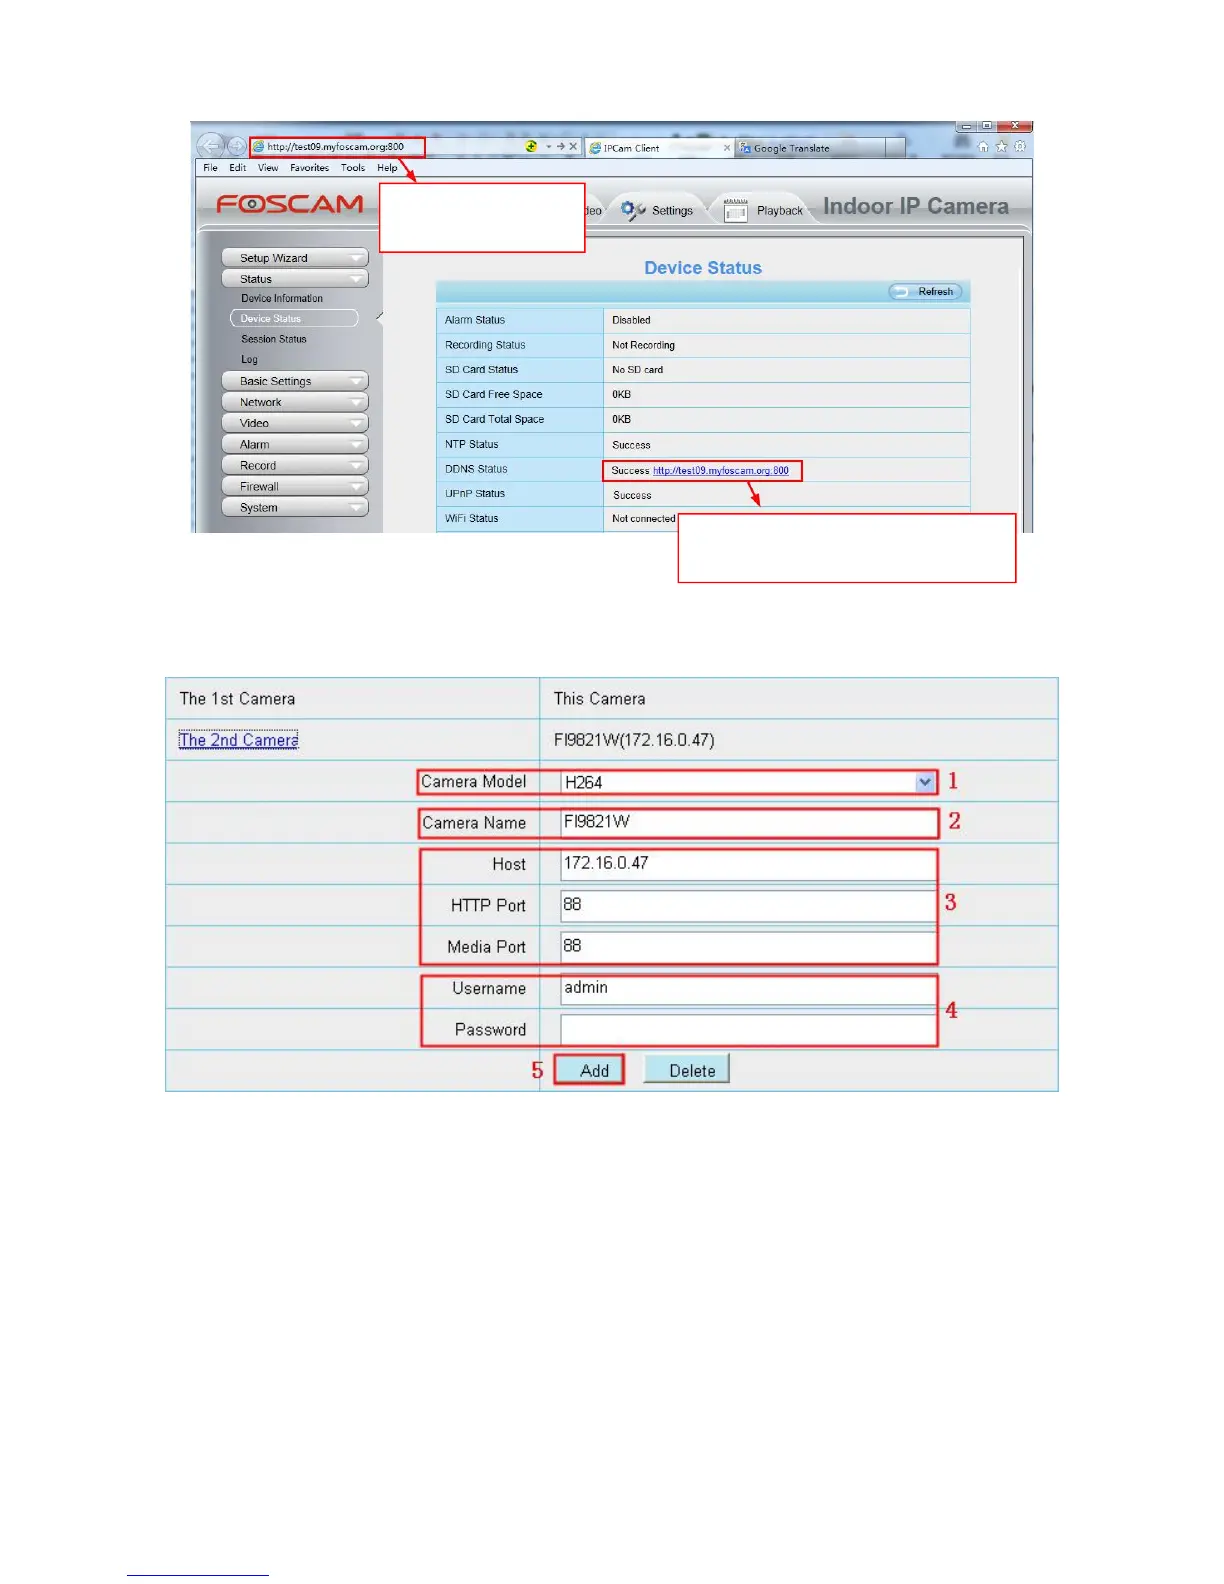This screenshot has height=1584, width=1224.
Task: Go forward with the browser forward arrow
Action: pos(236,146)
